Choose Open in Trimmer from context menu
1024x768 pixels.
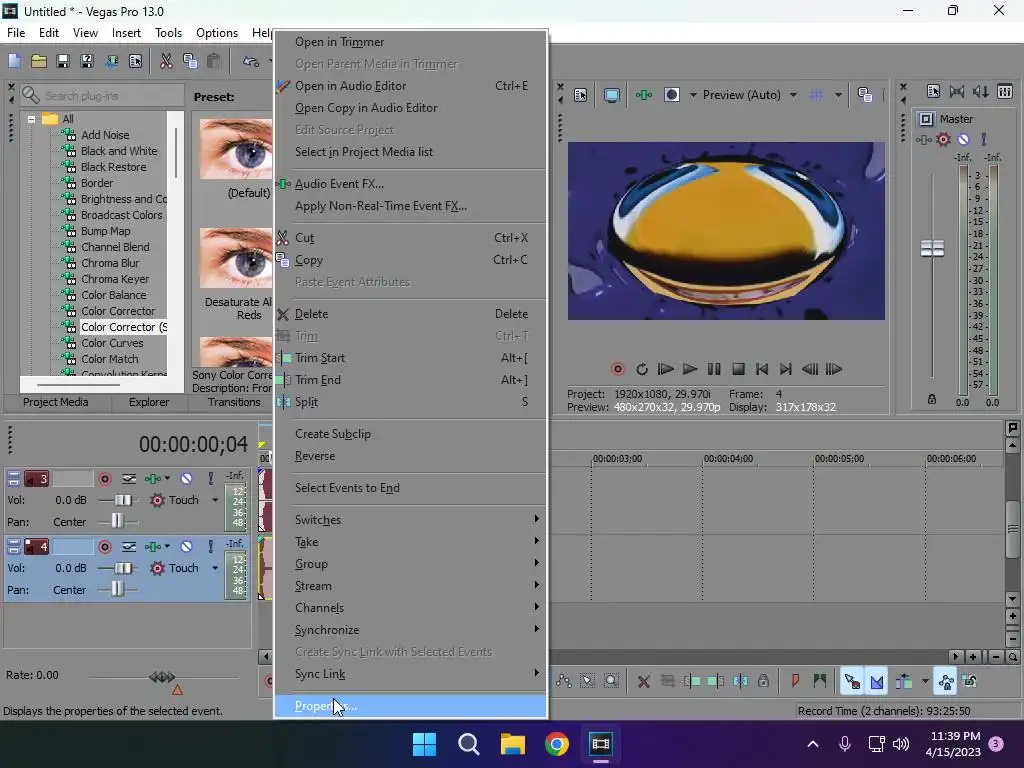click(x=410, y=42)
